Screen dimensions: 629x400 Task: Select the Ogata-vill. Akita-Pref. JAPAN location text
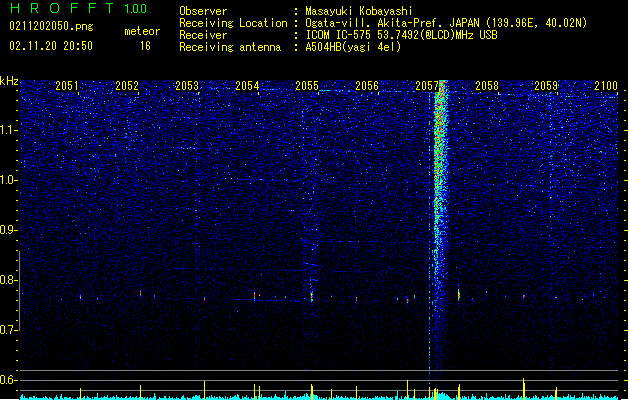click(446, 23)
